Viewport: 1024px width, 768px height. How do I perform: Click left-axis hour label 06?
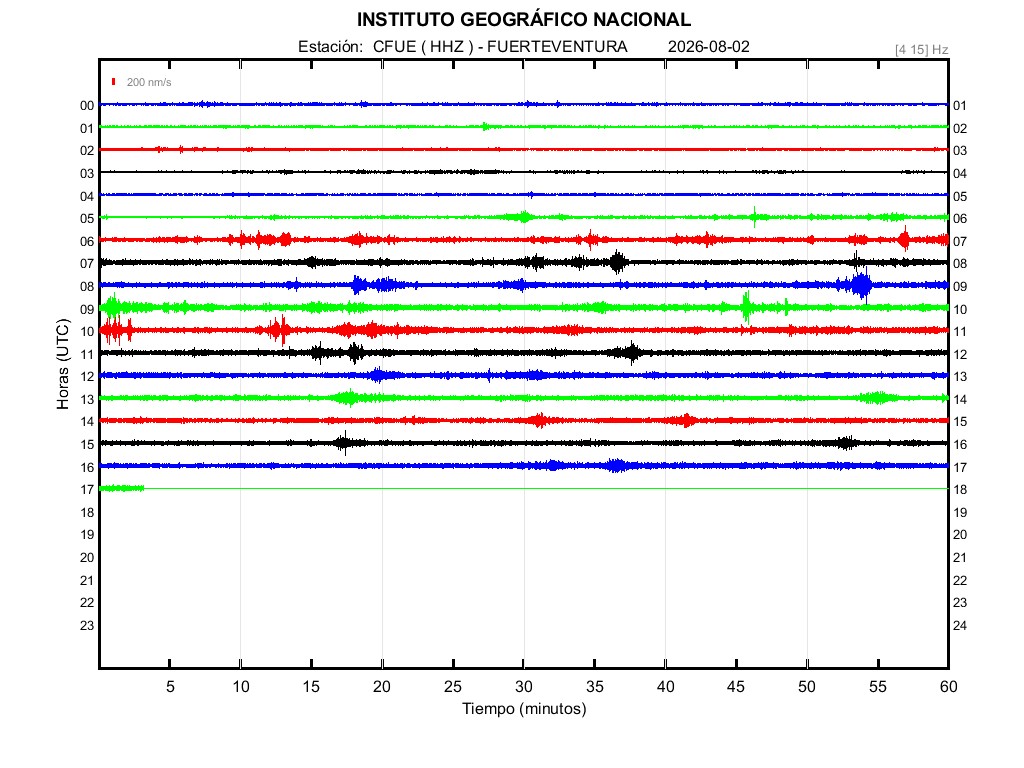click(x=87, y=242)
